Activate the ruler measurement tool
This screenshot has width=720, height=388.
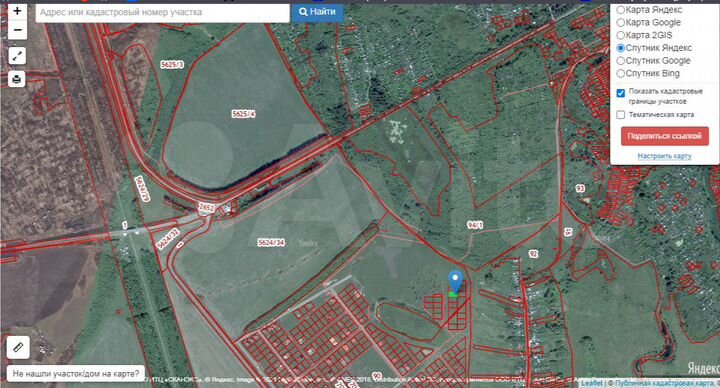point(18,347)
